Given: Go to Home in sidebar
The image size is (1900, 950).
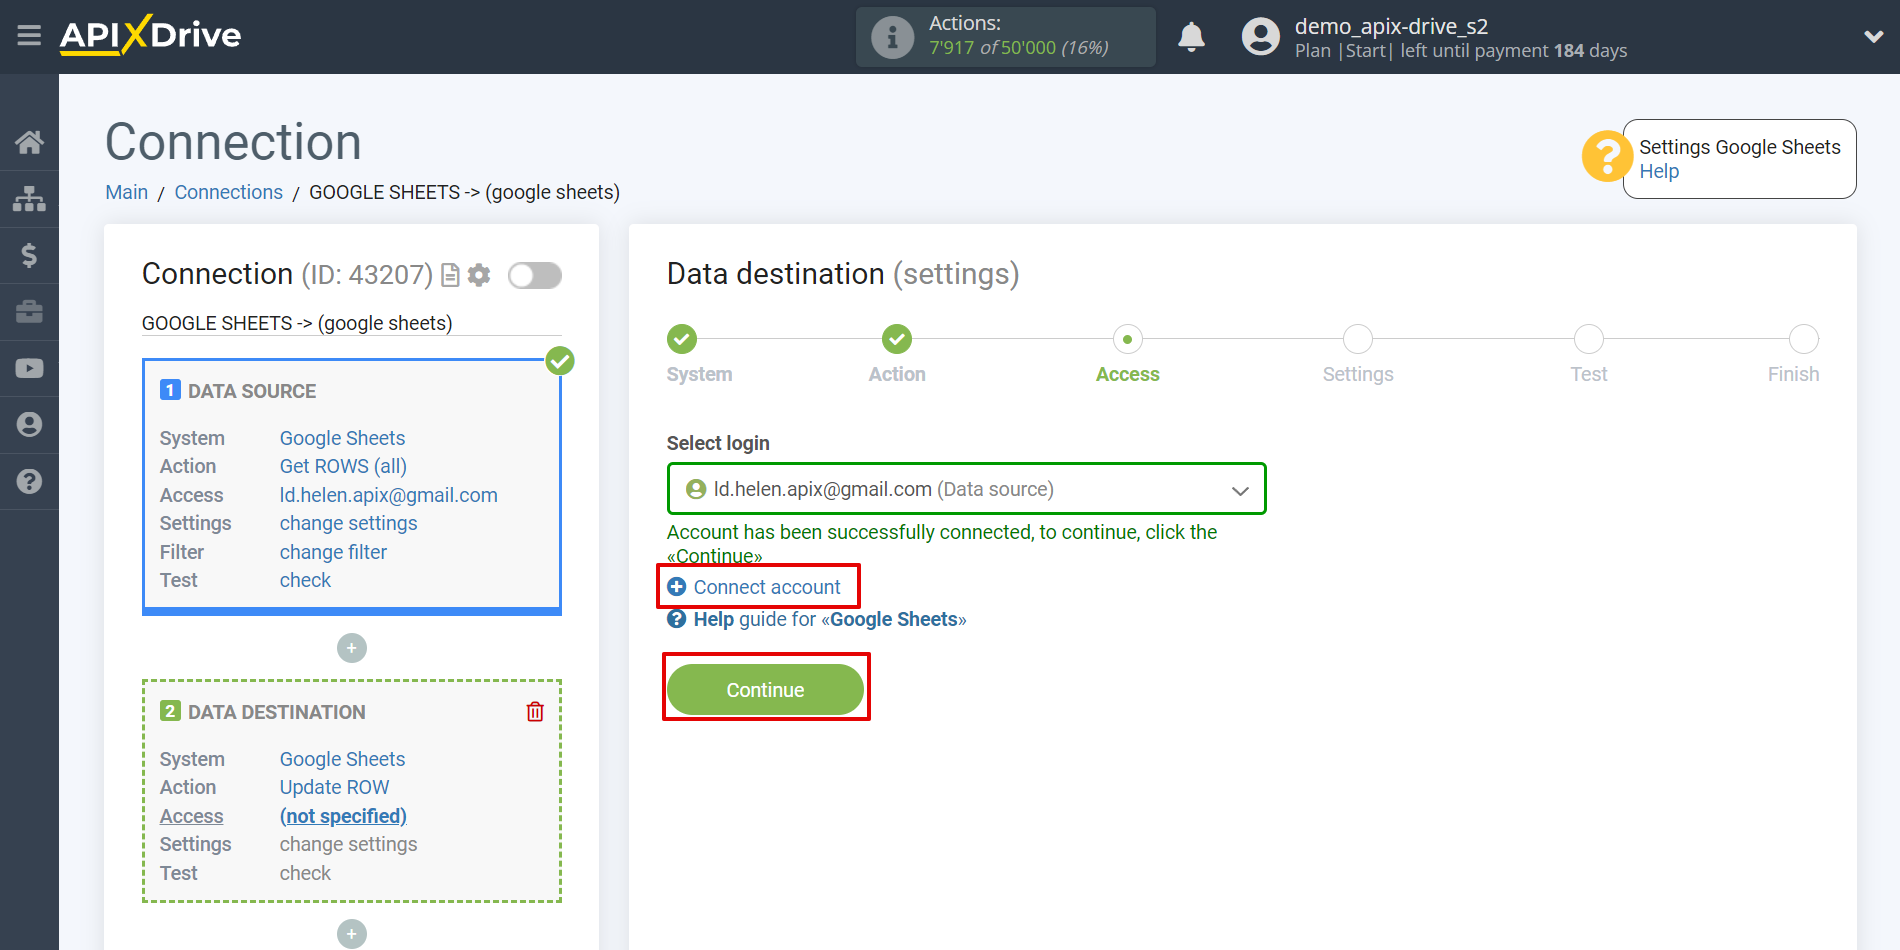Looking at the screenshot, I should [x=29, y=142].
